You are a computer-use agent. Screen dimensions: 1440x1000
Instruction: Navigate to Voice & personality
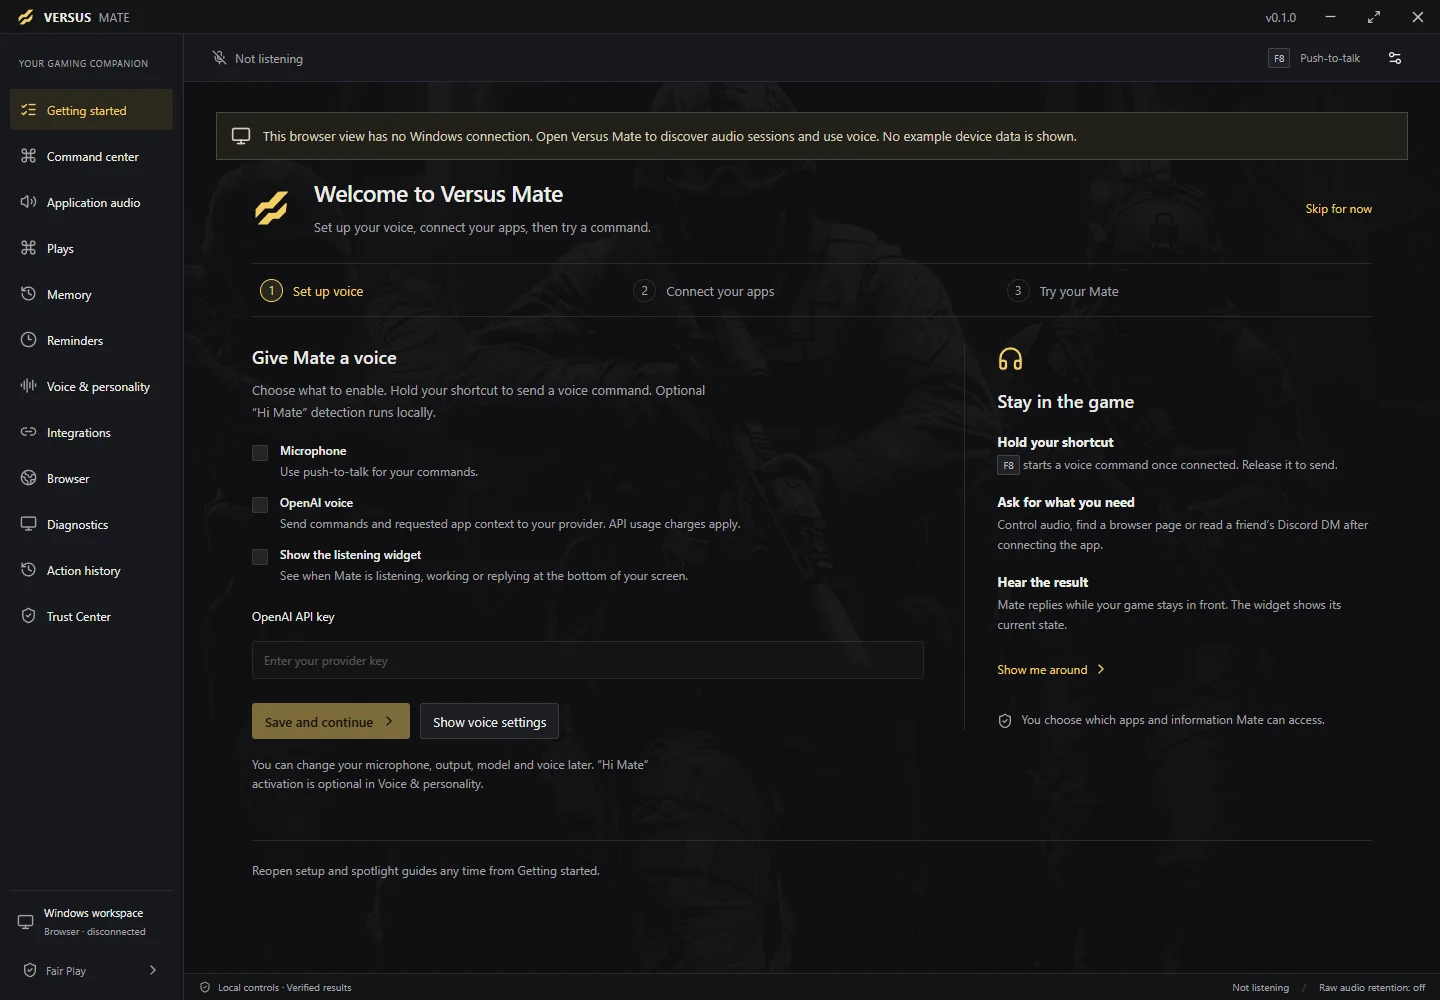coord(91,386)
